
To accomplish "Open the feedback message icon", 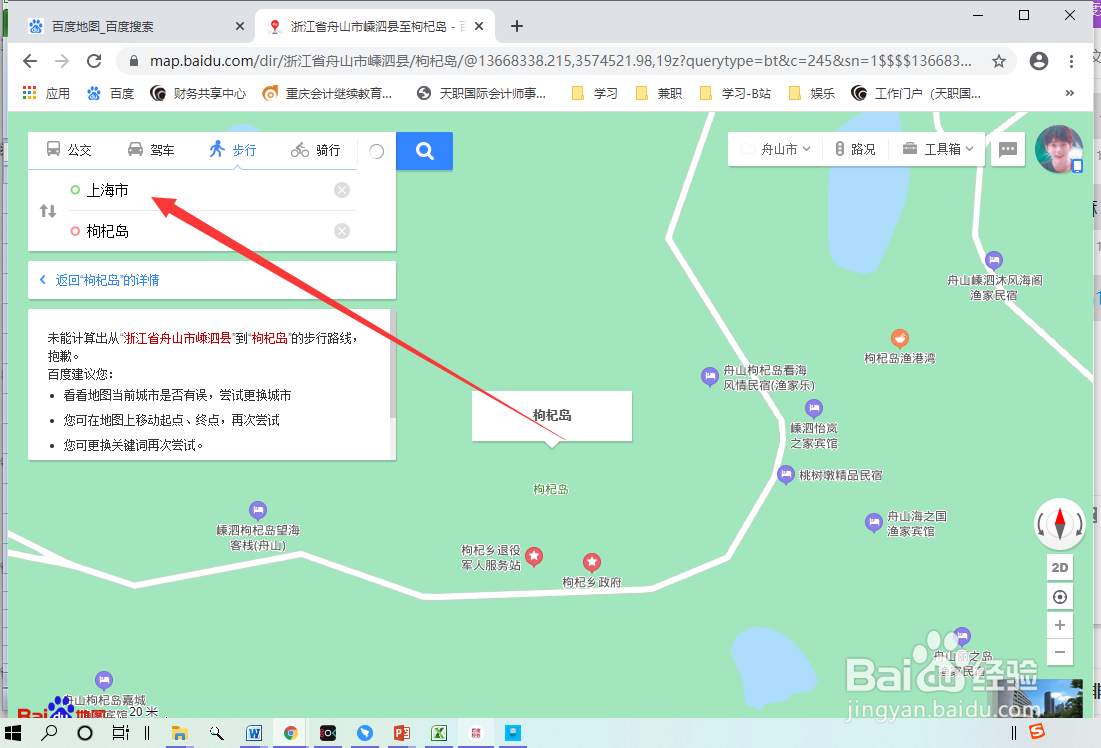I will pyautogui.click(x=1008, y=149).
